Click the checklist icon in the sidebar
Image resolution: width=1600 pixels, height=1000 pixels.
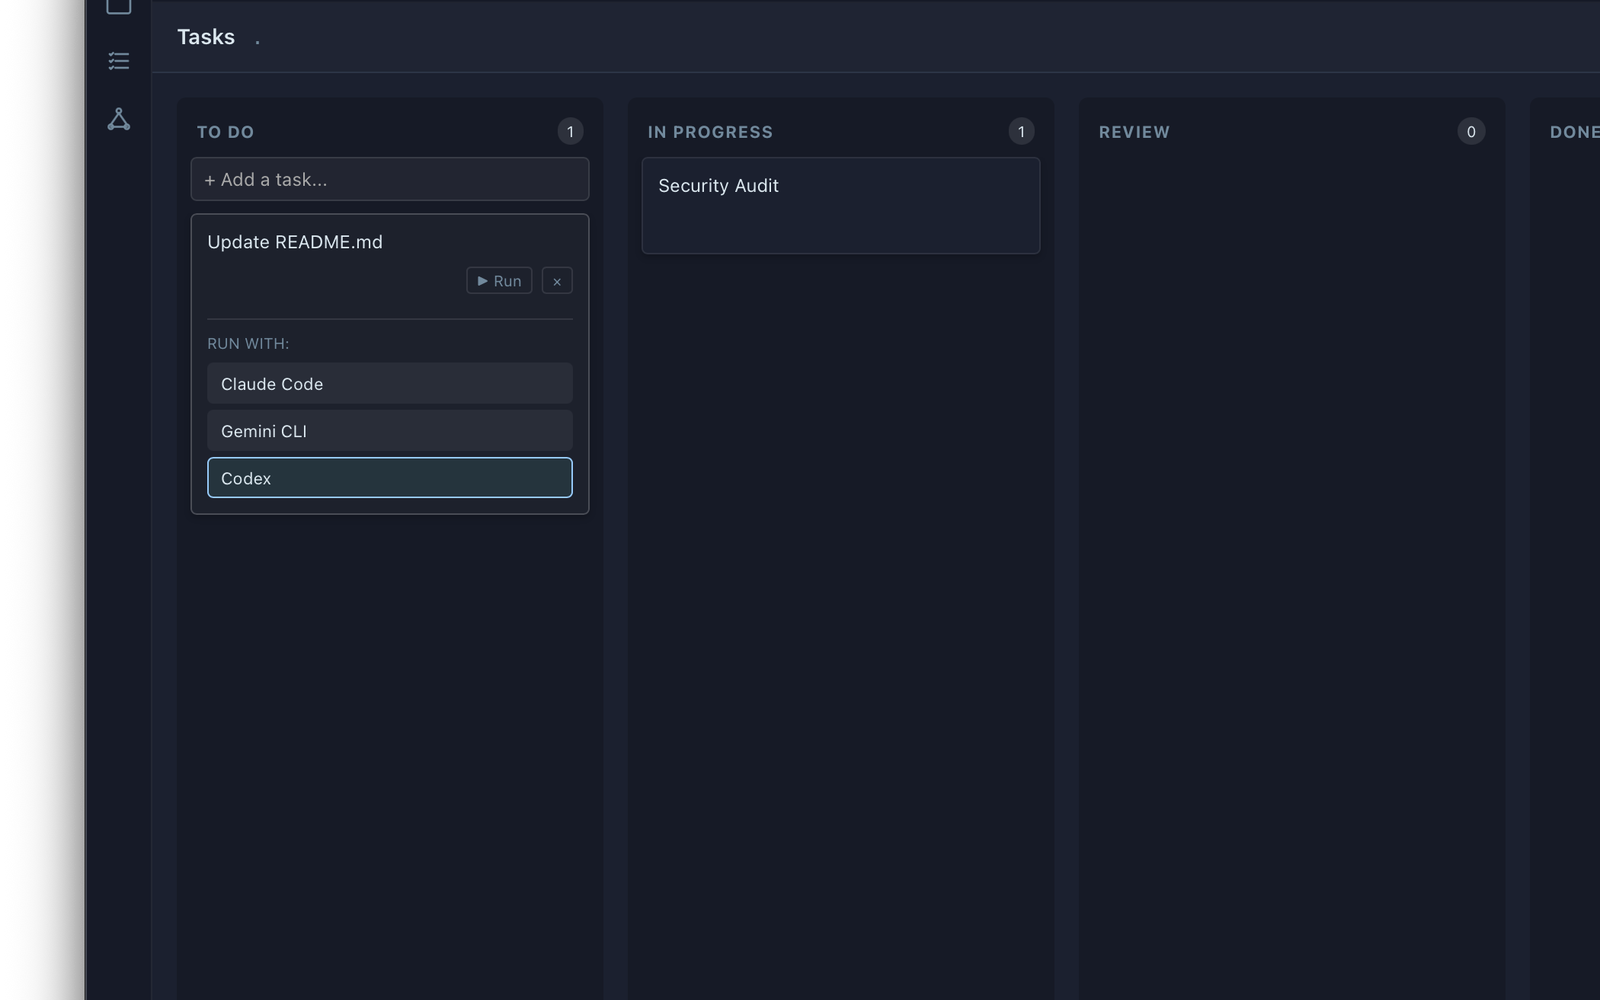pyautogui.click(x=118, y=61)
